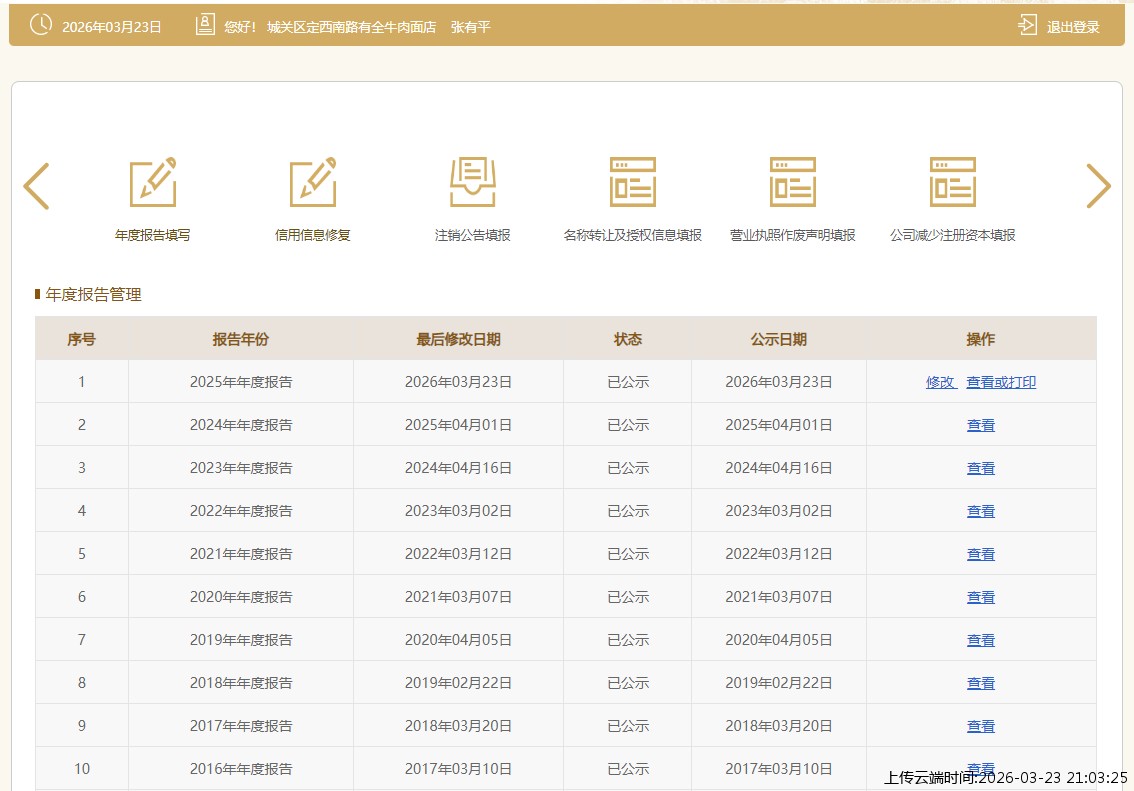Image resolution: width=1134 pixels, height=791 pixels.
Task: Click the 年度报告填写 pencil icon
Action: pos(153,182)
